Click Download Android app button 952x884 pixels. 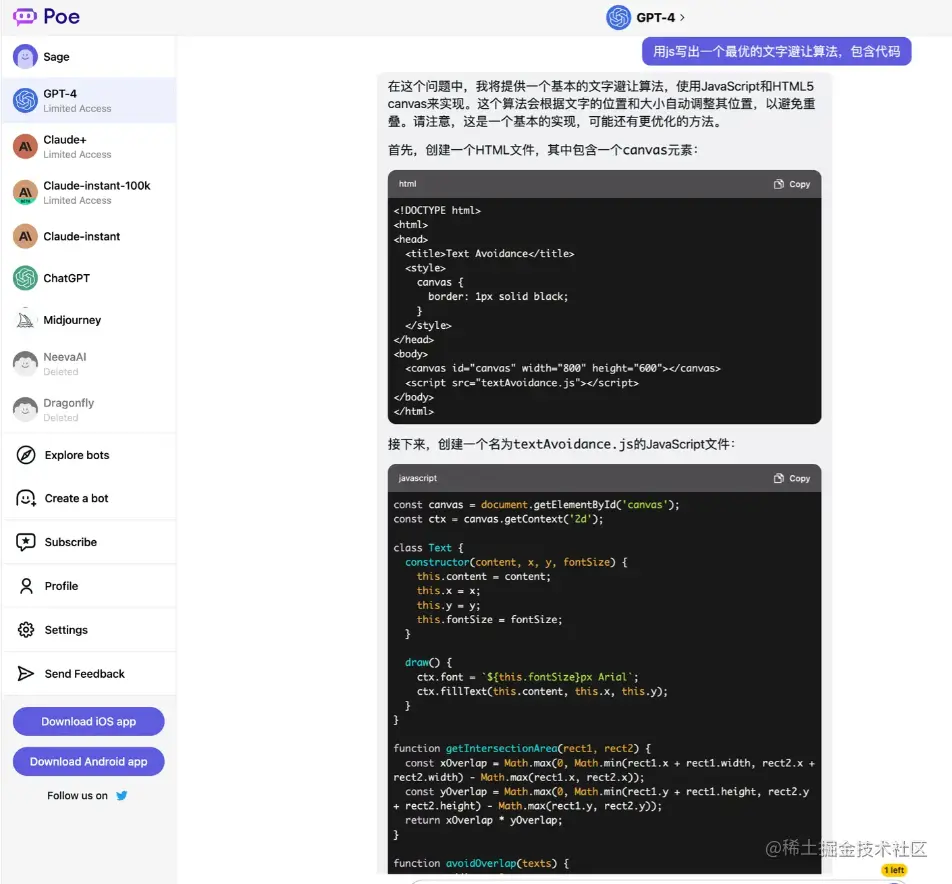(x=89, y=761)
